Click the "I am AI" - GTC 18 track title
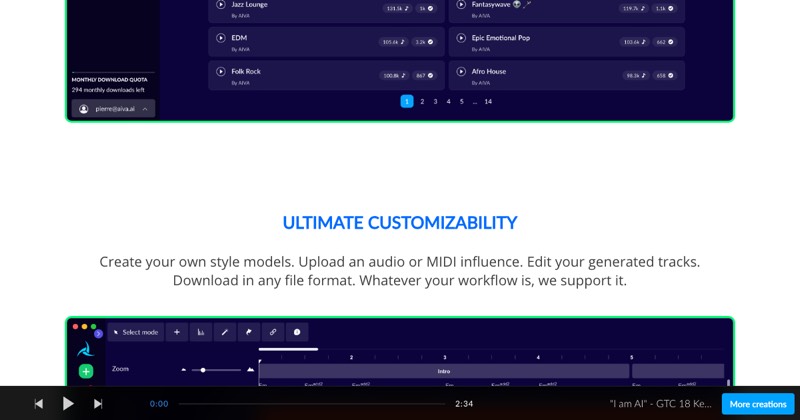Viewport: 800px width, 420px height. point(660,404)
